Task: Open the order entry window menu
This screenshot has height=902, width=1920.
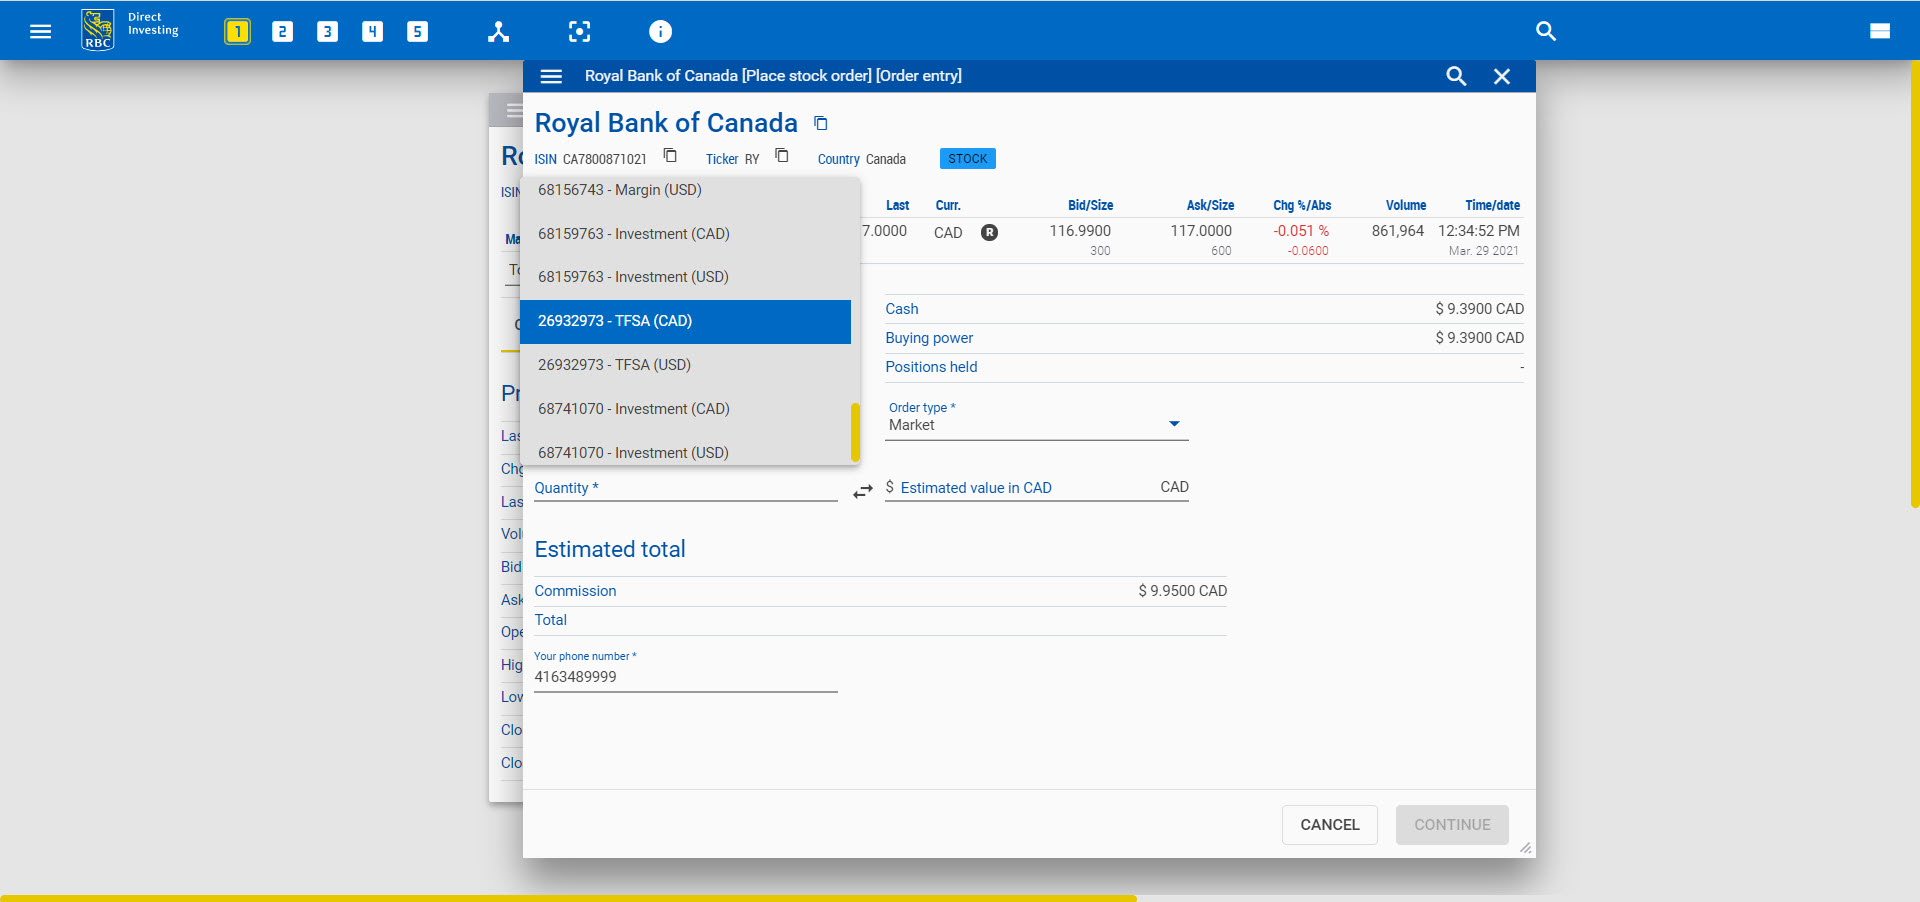Action: 551,76
